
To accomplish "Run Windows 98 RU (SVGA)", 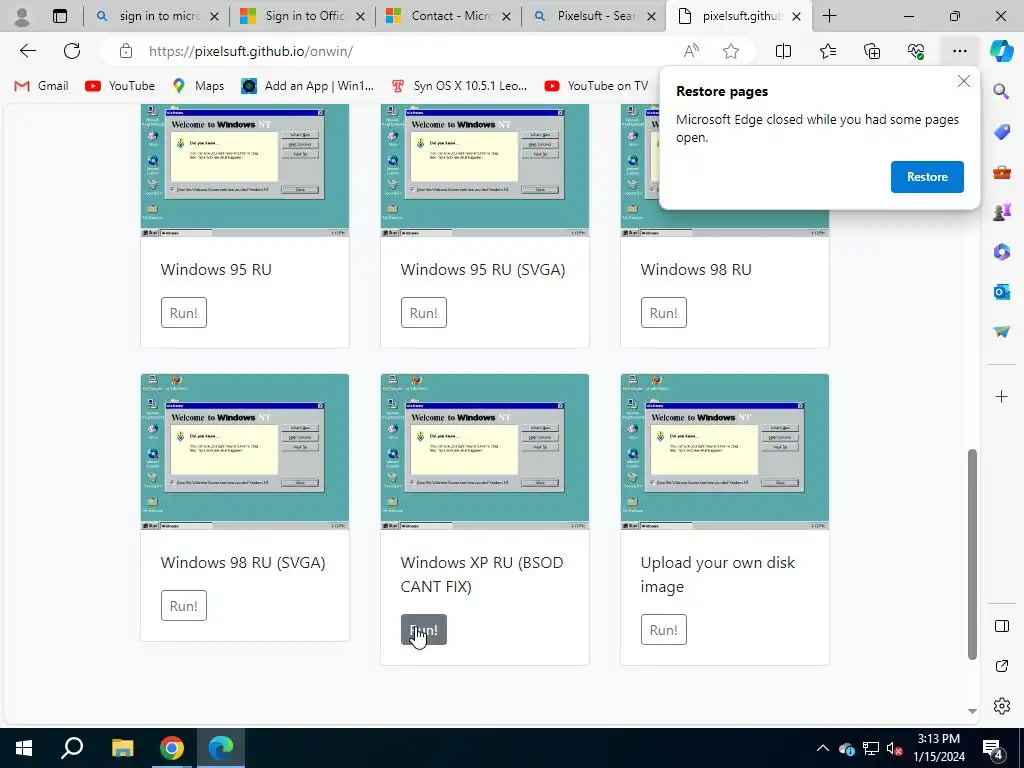I will coord(184,606).
